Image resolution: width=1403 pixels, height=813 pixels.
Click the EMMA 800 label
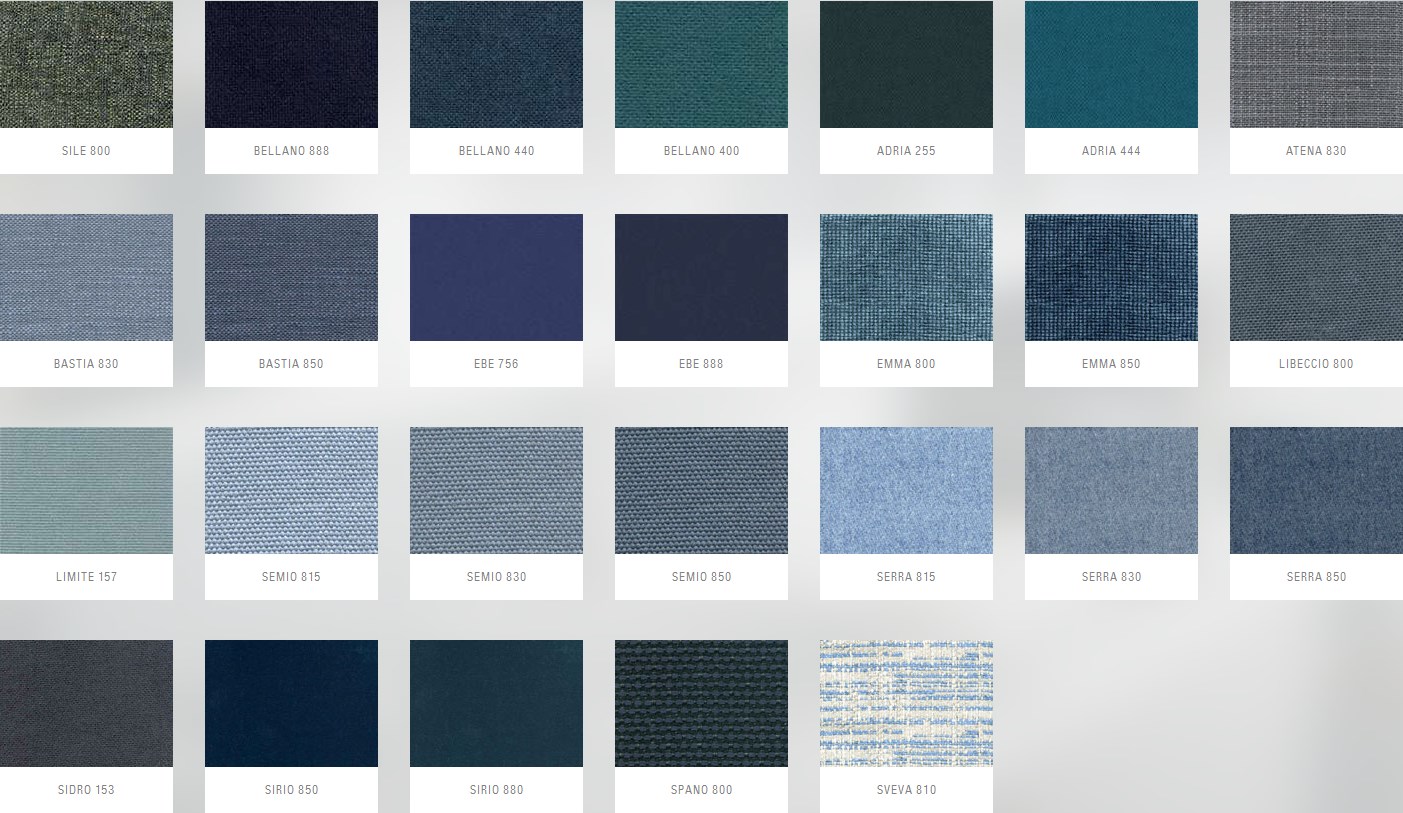(906, 364)
